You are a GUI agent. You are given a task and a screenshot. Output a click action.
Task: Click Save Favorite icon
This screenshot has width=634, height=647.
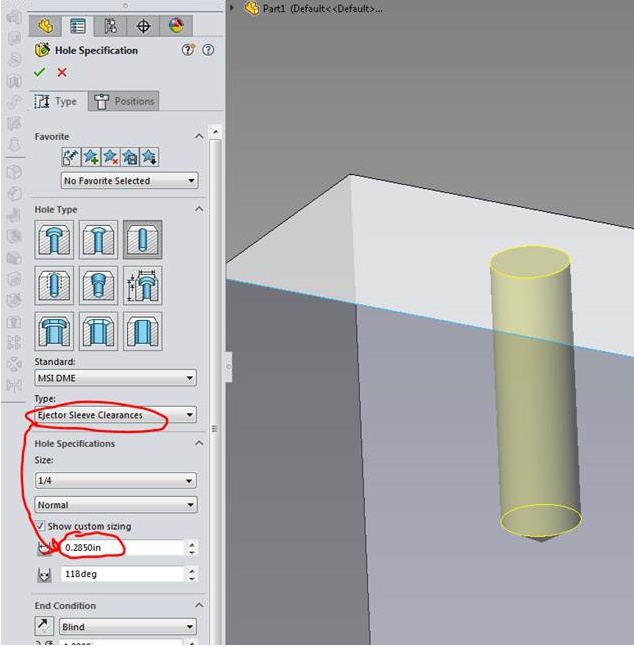pyautogui.click(x=130, y=157)
